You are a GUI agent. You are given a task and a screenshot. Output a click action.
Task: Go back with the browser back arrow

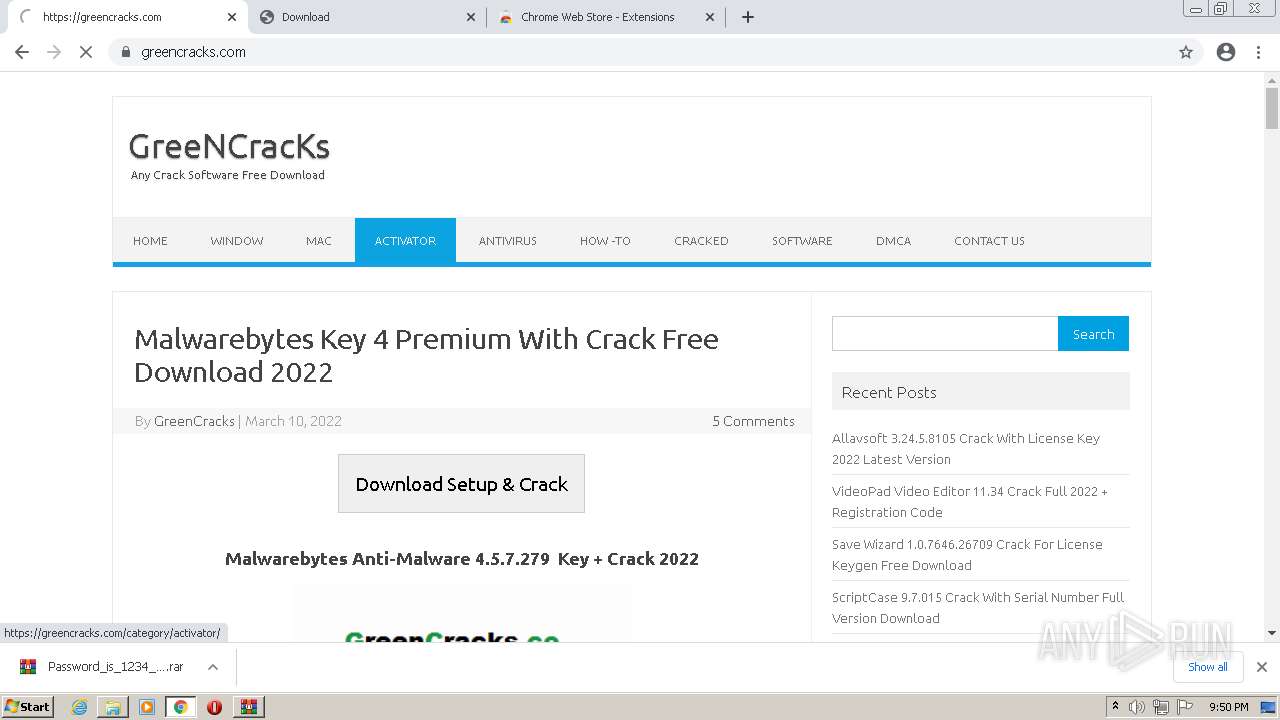coord(22,52)
